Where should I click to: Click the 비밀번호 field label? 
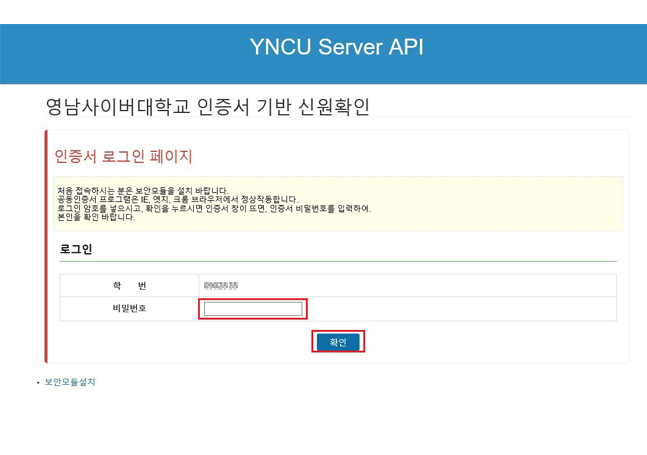[x=129, y=309]
